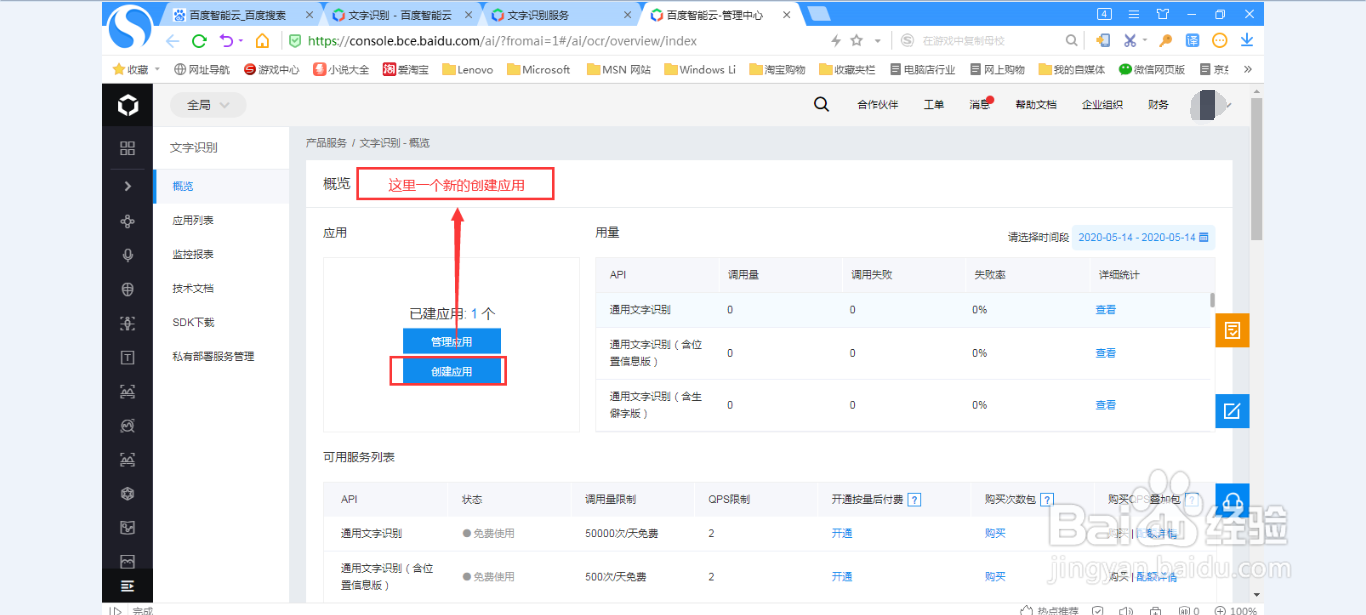1366x615 pixels.
Task: Open the date range picker 2020-05-14
Action: [x=1144, y=238]
